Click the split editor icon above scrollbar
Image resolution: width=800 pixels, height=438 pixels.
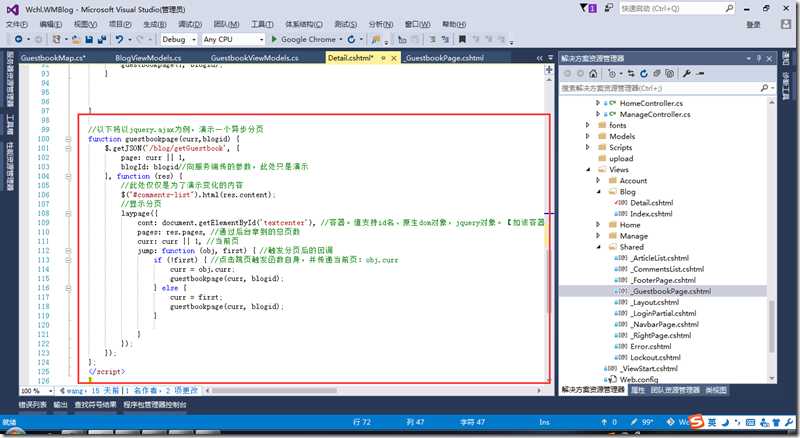click(x=549, y=69)
